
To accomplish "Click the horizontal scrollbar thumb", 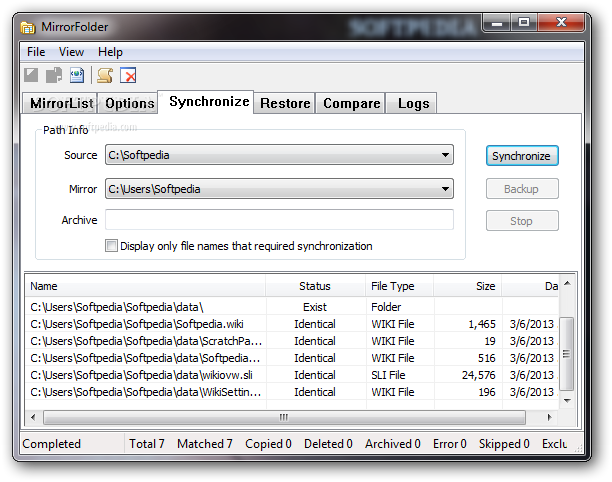I will [284, 417].
